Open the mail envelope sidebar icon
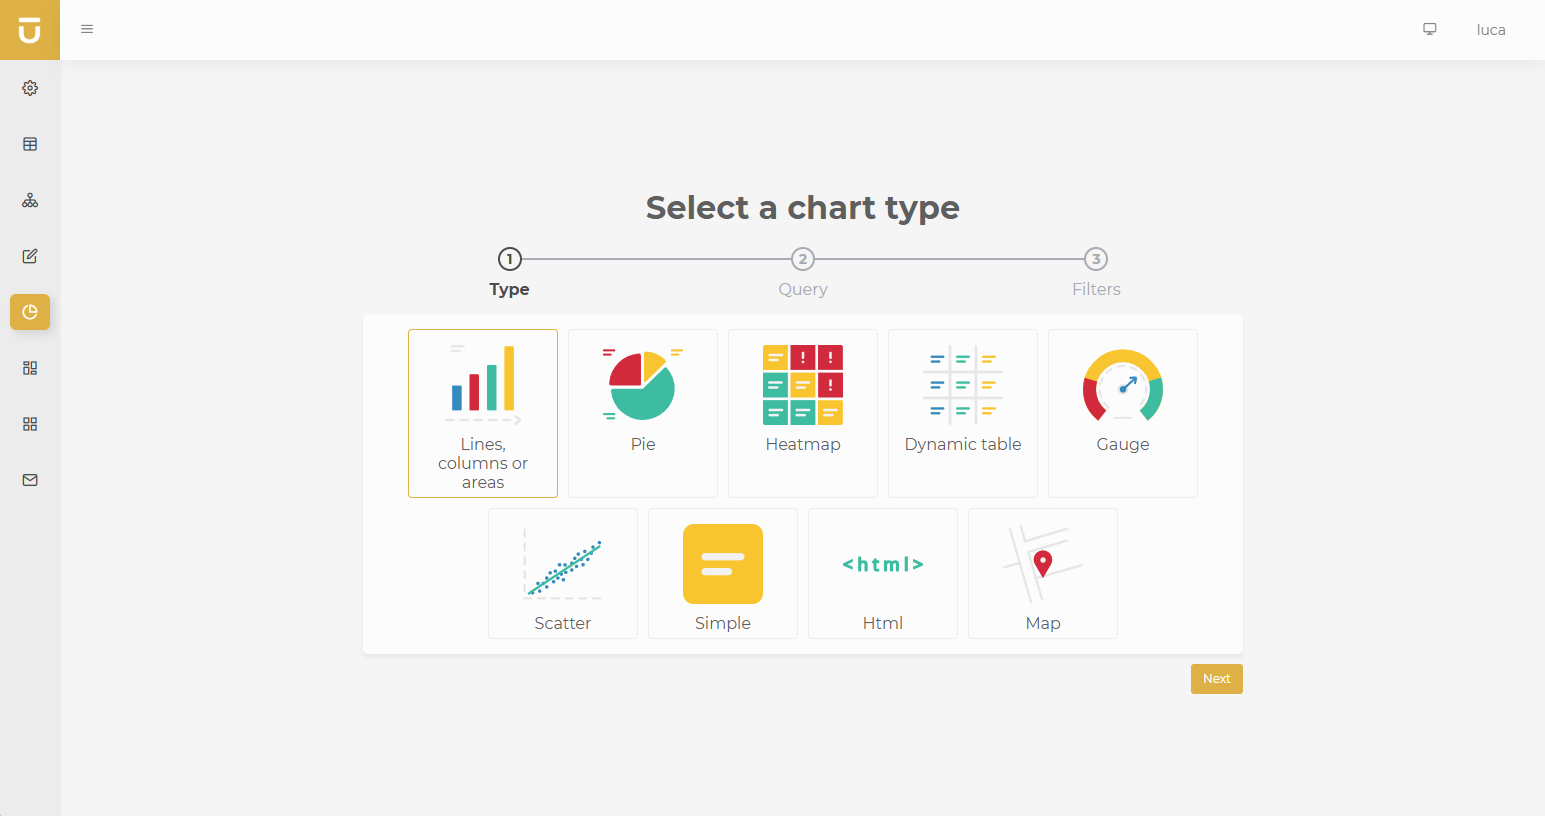 coord(30,480)
